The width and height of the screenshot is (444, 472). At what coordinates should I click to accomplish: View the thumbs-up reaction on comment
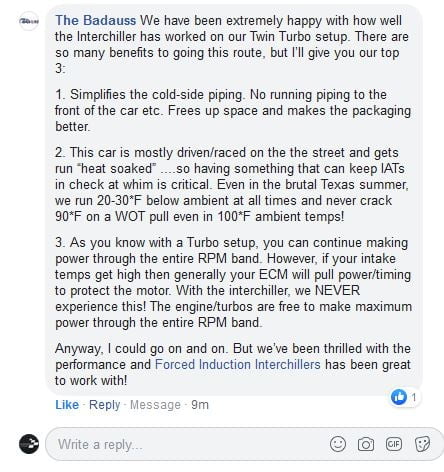[x=399, y=397]
